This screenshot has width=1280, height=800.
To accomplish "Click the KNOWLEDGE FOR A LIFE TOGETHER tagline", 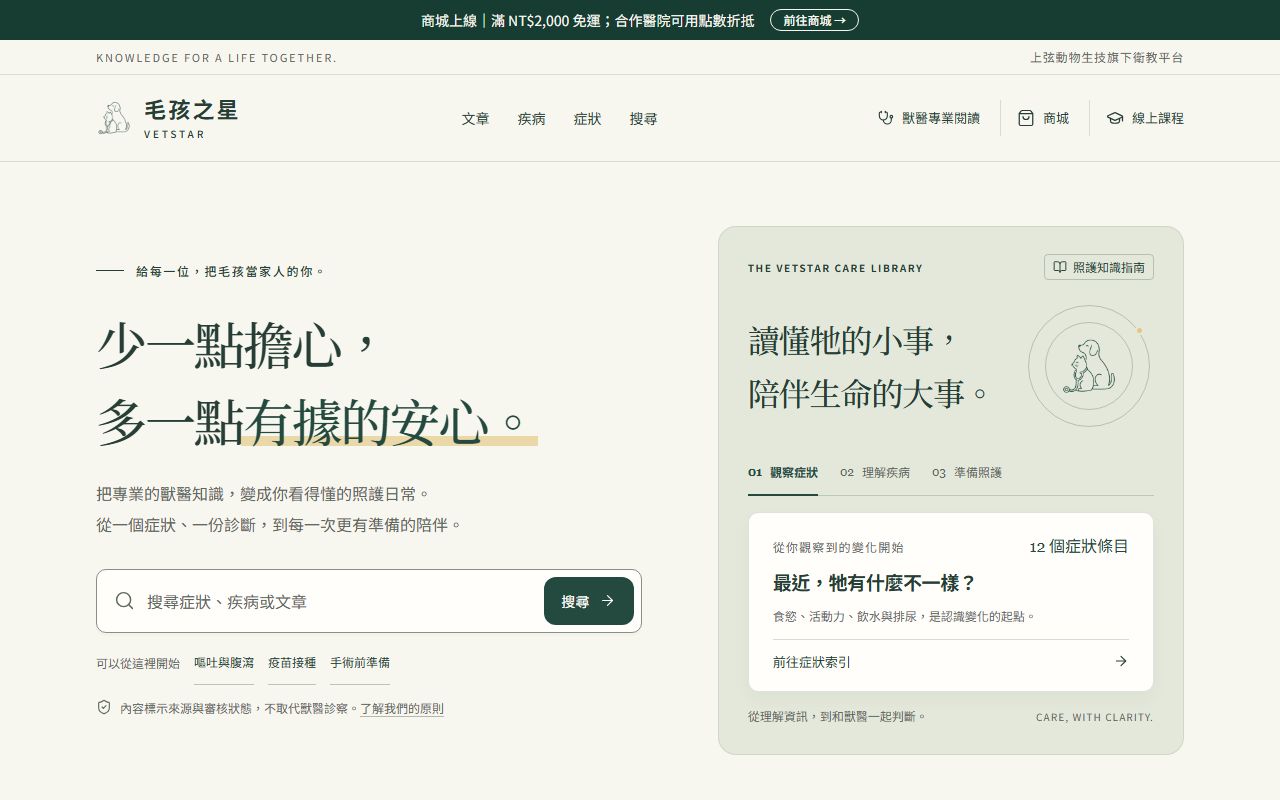I will click(x=216, y=58).
